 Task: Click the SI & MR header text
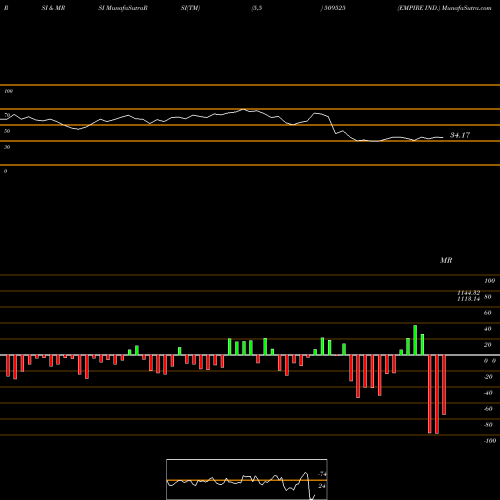click(53, 8)
